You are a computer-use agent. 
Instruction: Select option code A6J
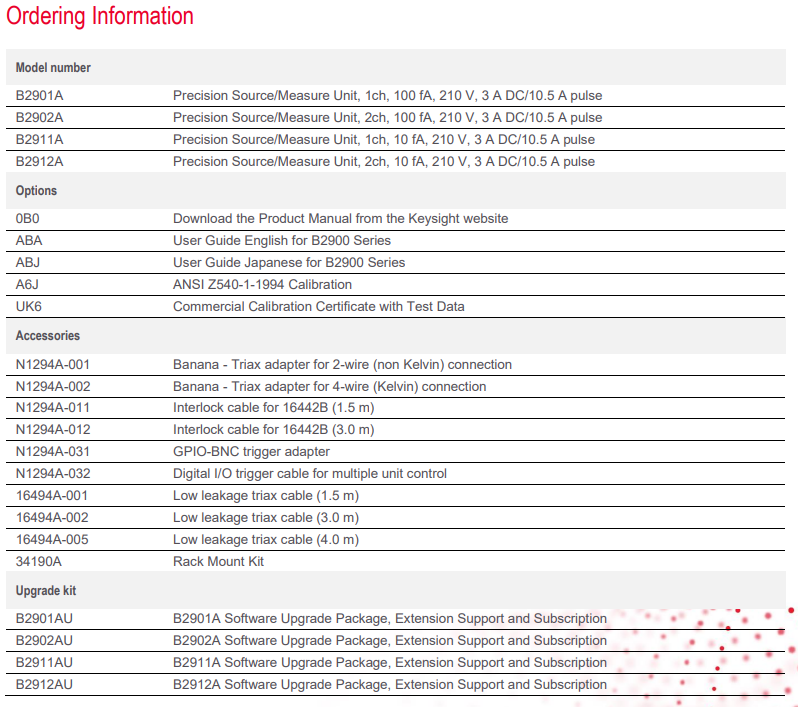[x=27, y=285]
